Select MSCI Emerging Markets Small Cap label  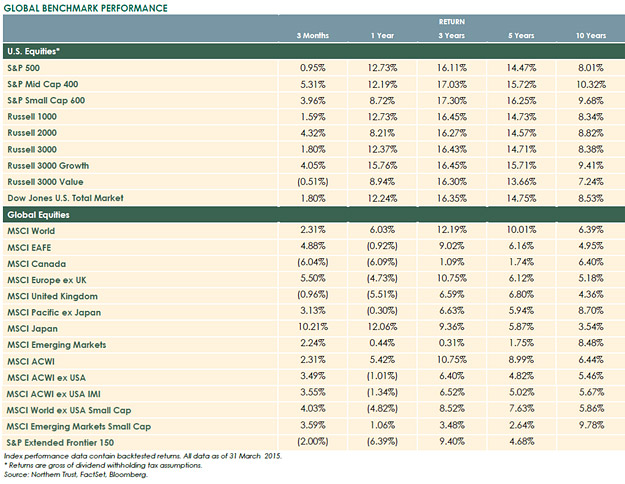(79, 427)
